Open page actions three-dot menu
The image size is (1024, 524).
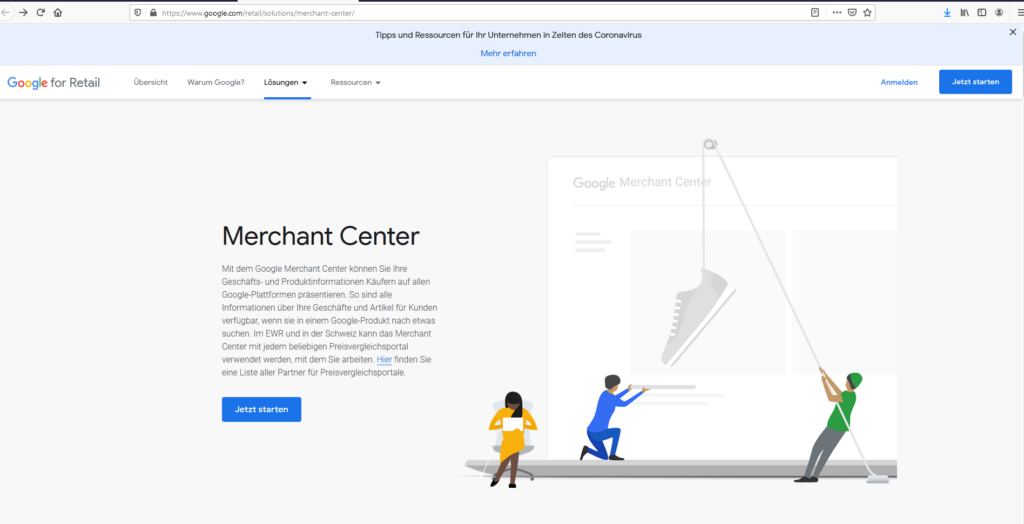tap(836, 13)
